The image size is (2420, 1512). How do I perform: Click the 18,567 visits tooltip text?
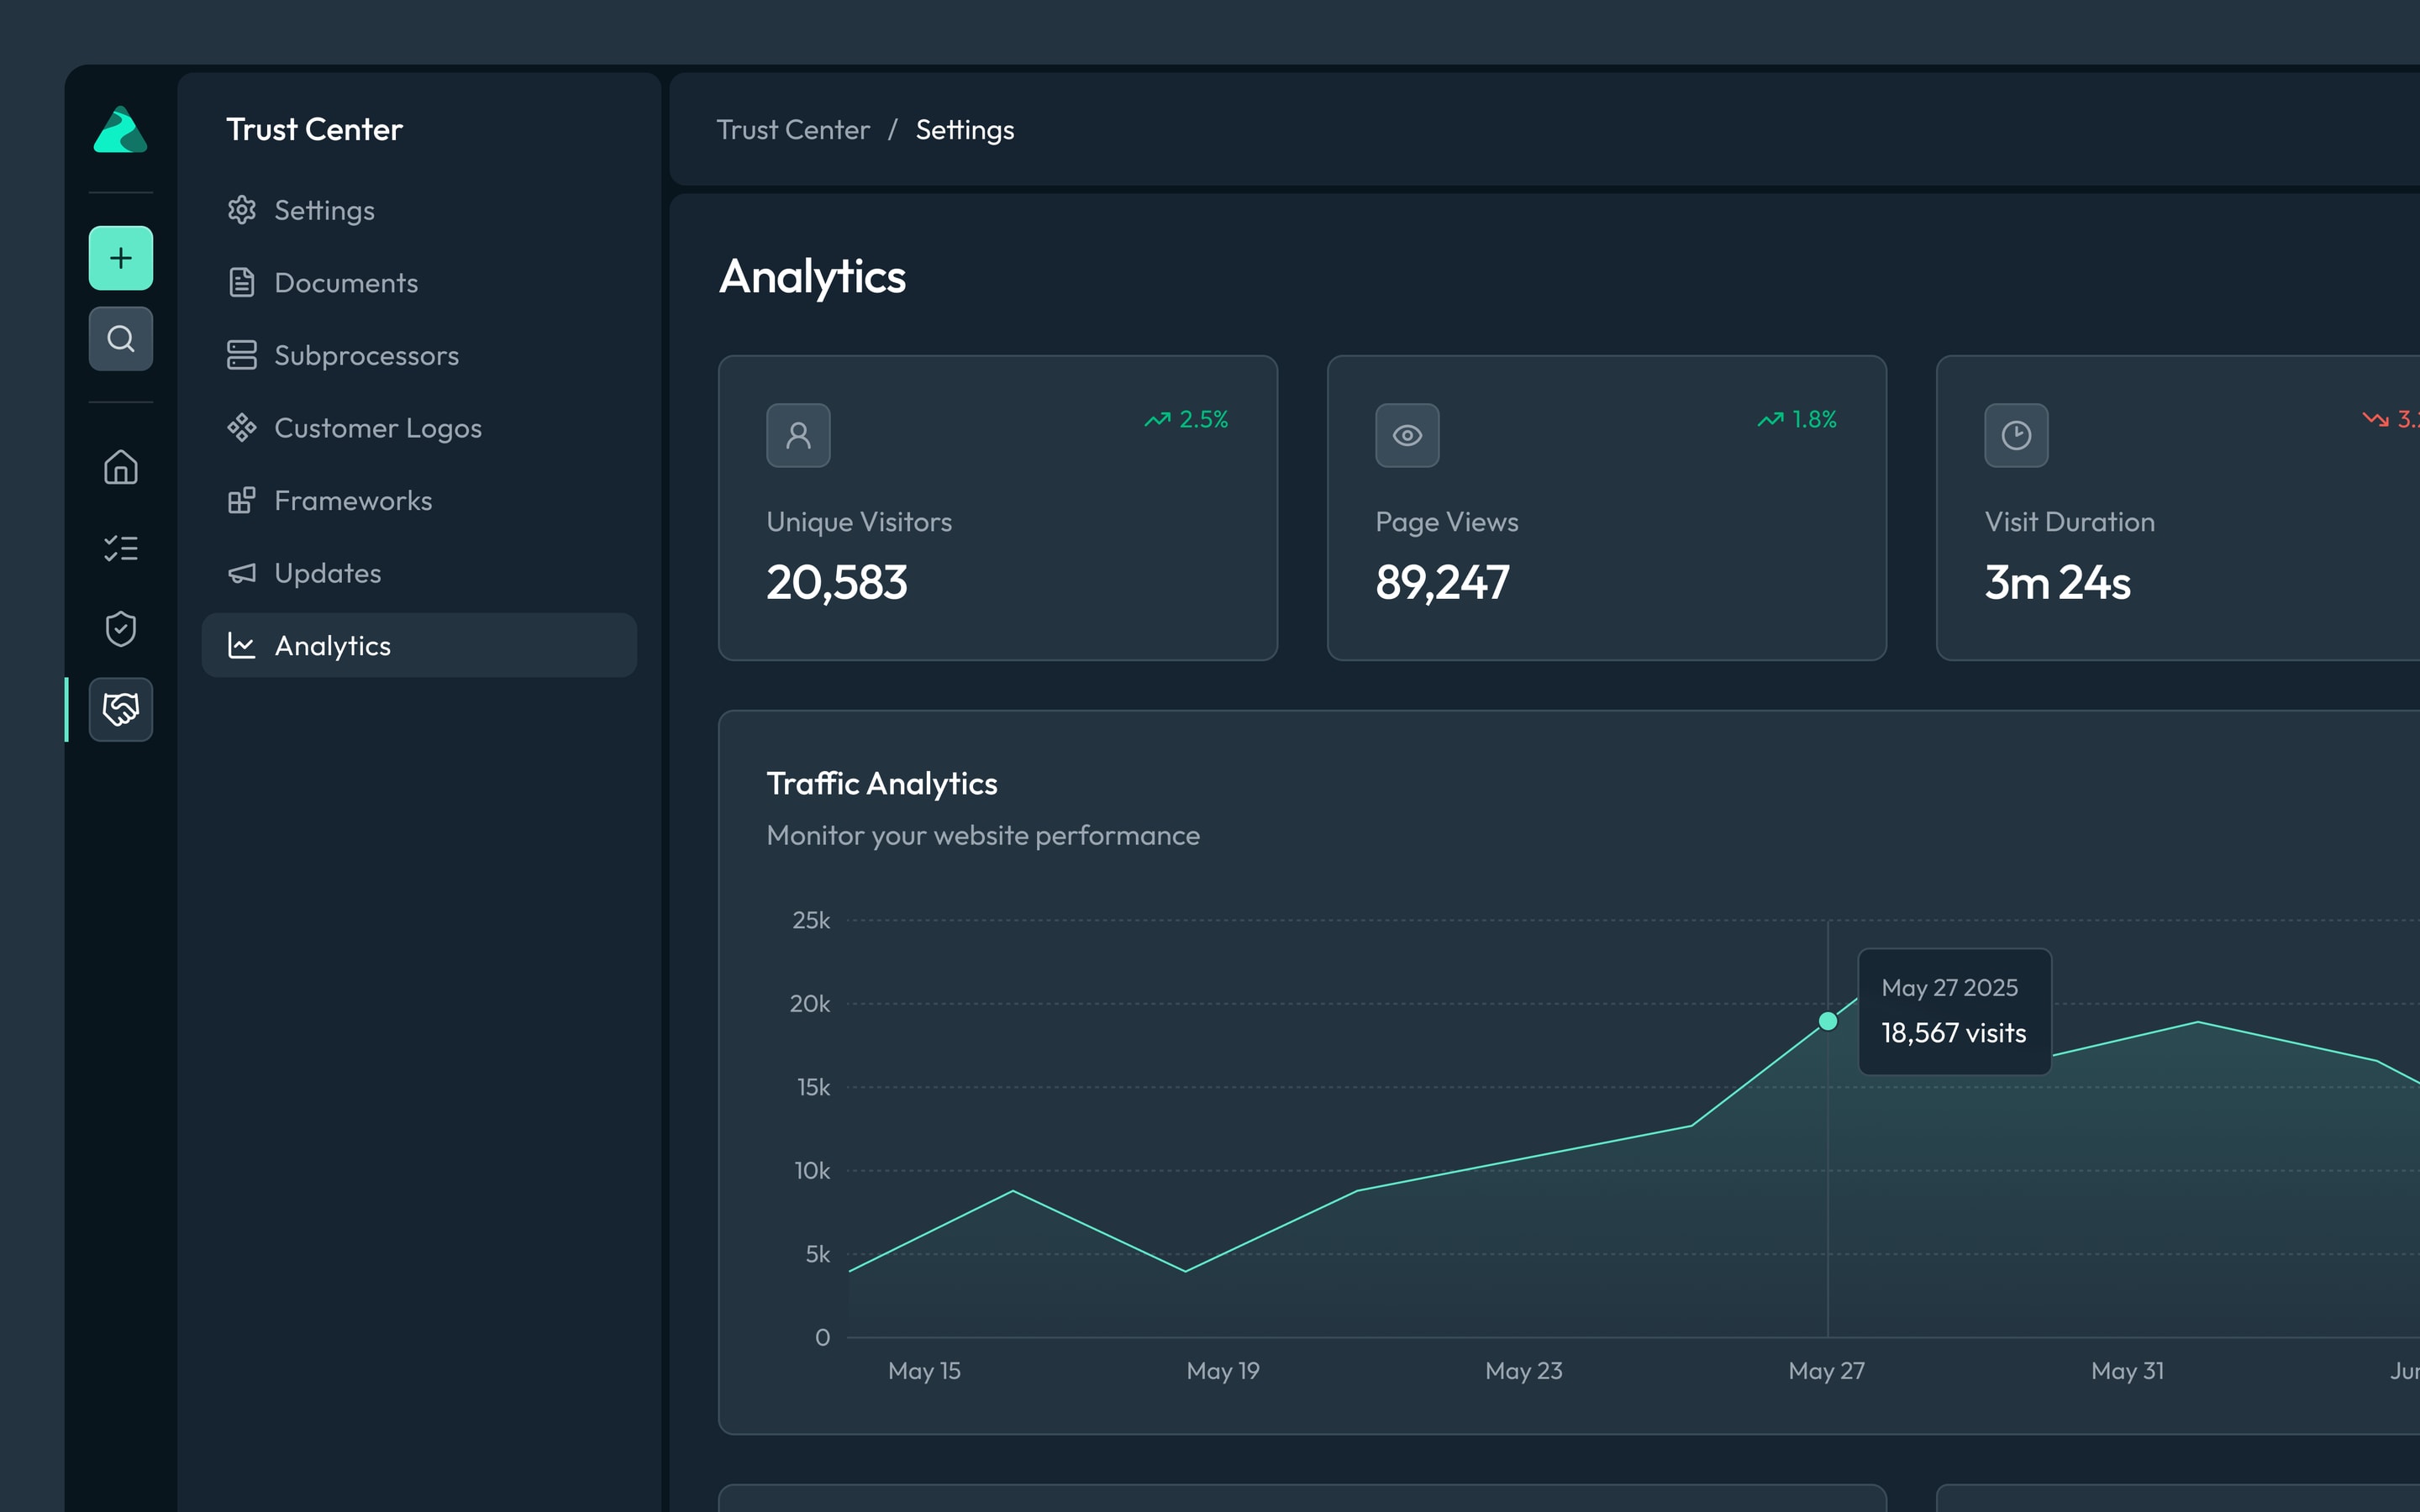point(1954,1034)
